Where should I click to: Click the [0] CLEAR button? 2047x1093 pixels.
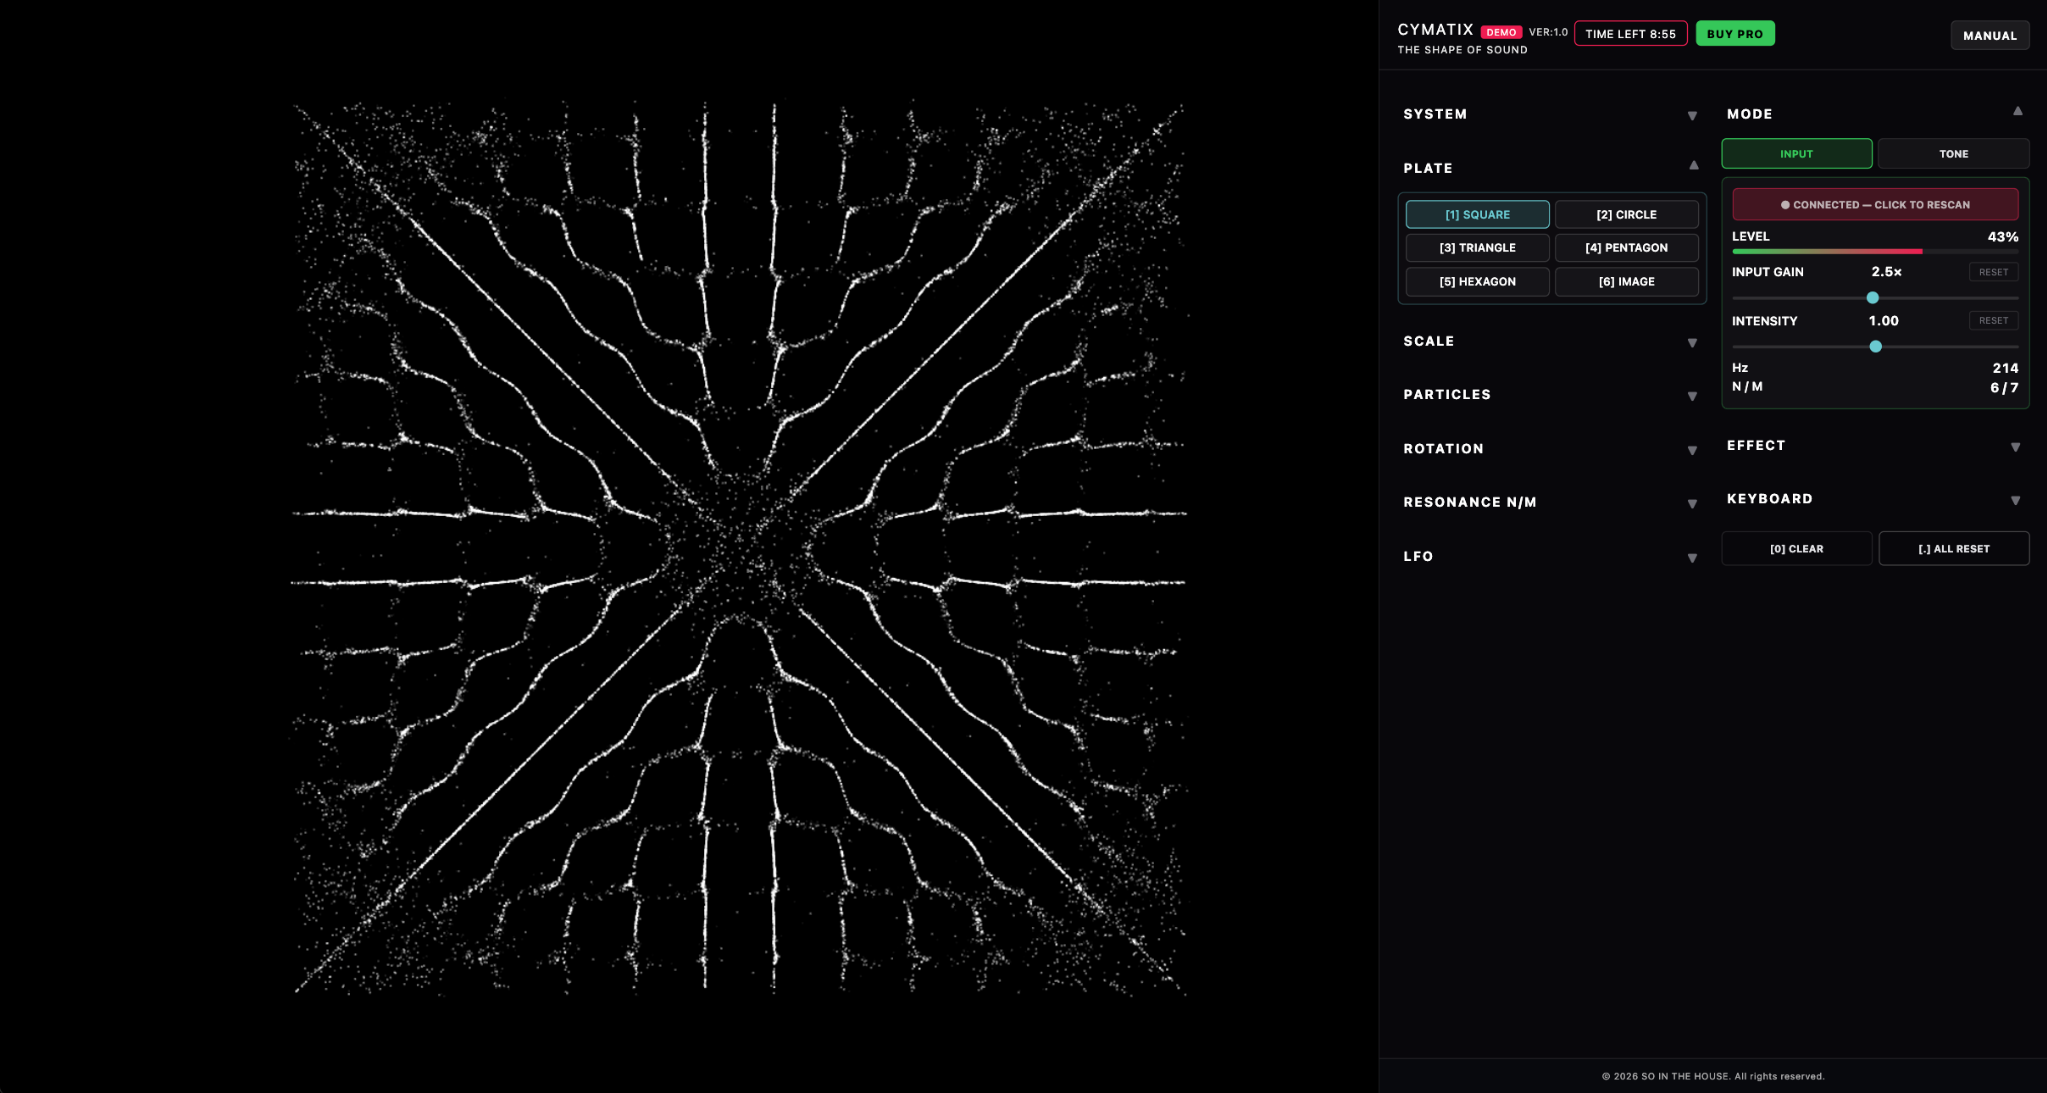click(1796, 549)
